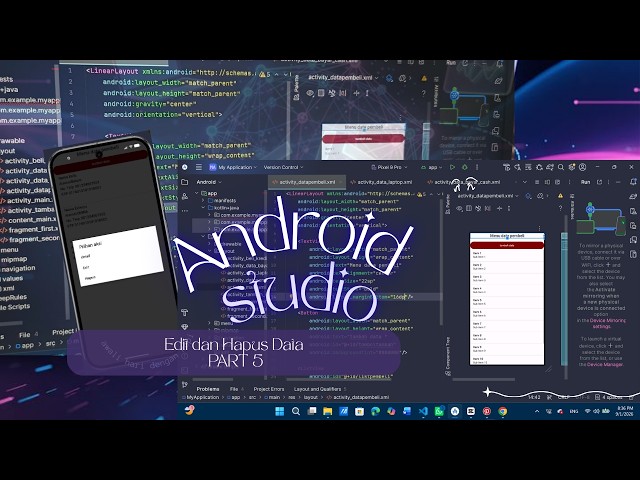The height and width of the screenshot is (480, 640).
Task: Select the manifests folder in project tree
Action: (222, 201)
